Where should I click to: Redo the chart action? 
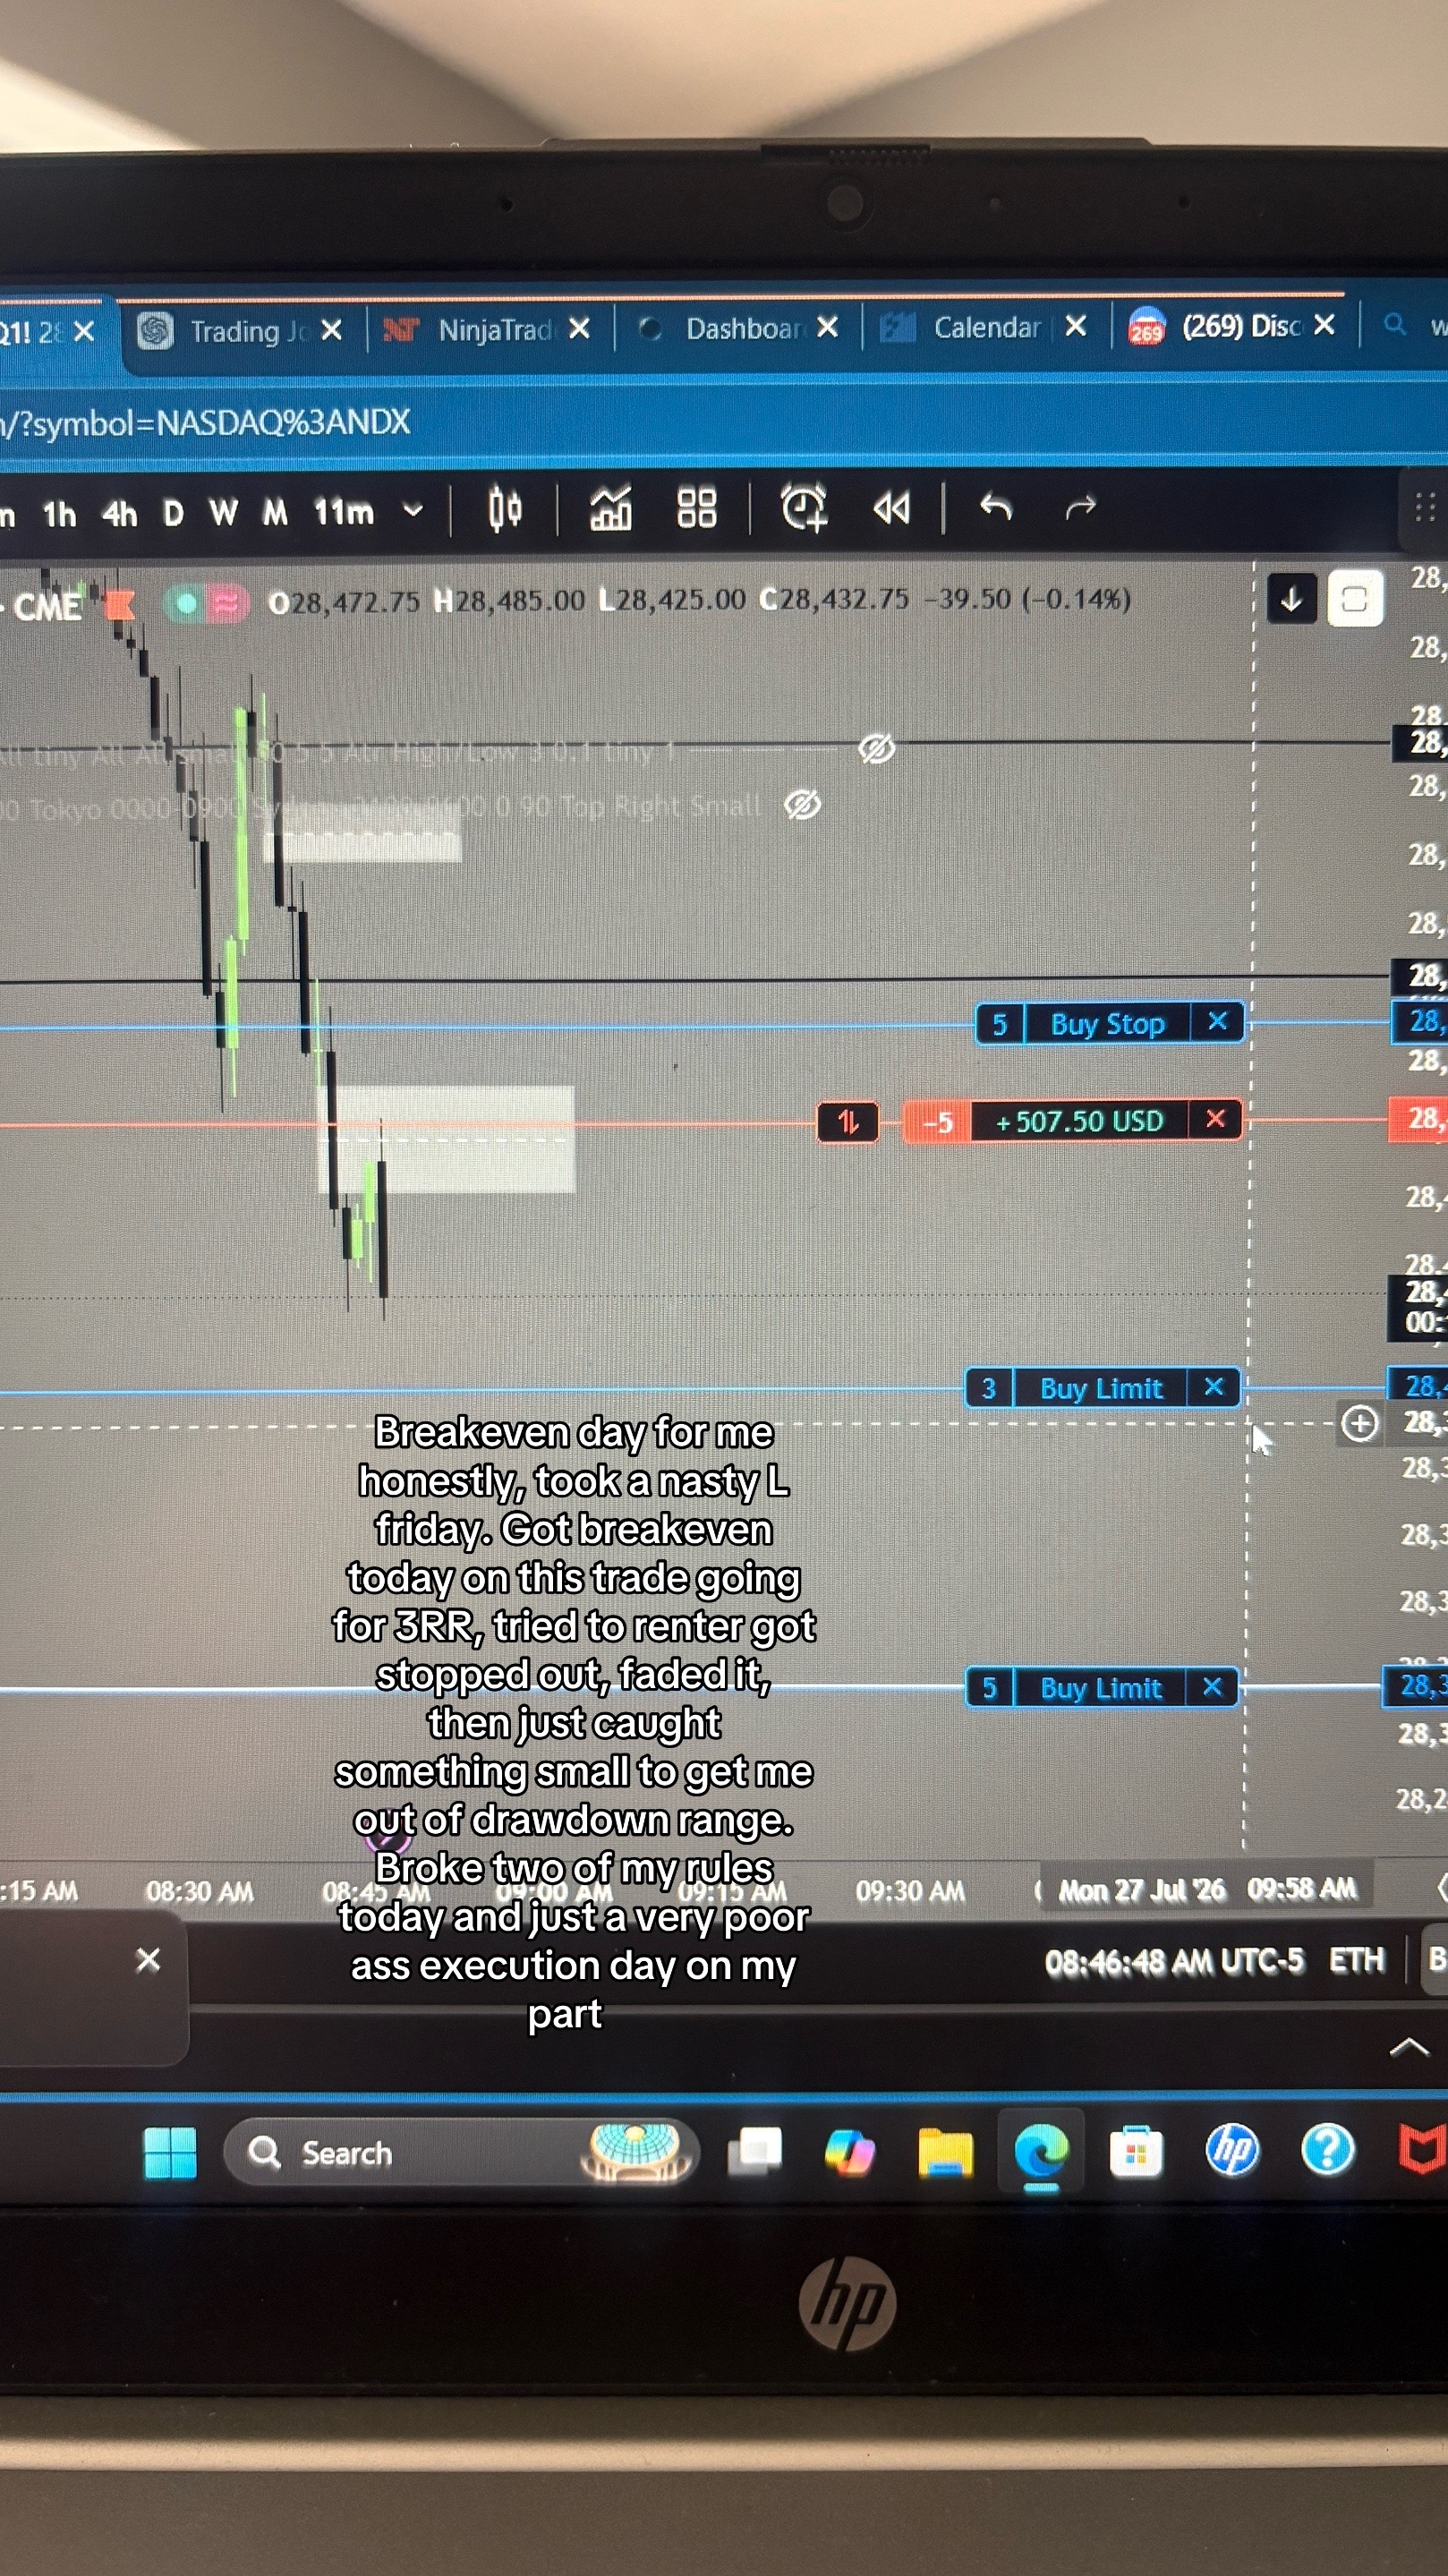[x=1080, y=509]
